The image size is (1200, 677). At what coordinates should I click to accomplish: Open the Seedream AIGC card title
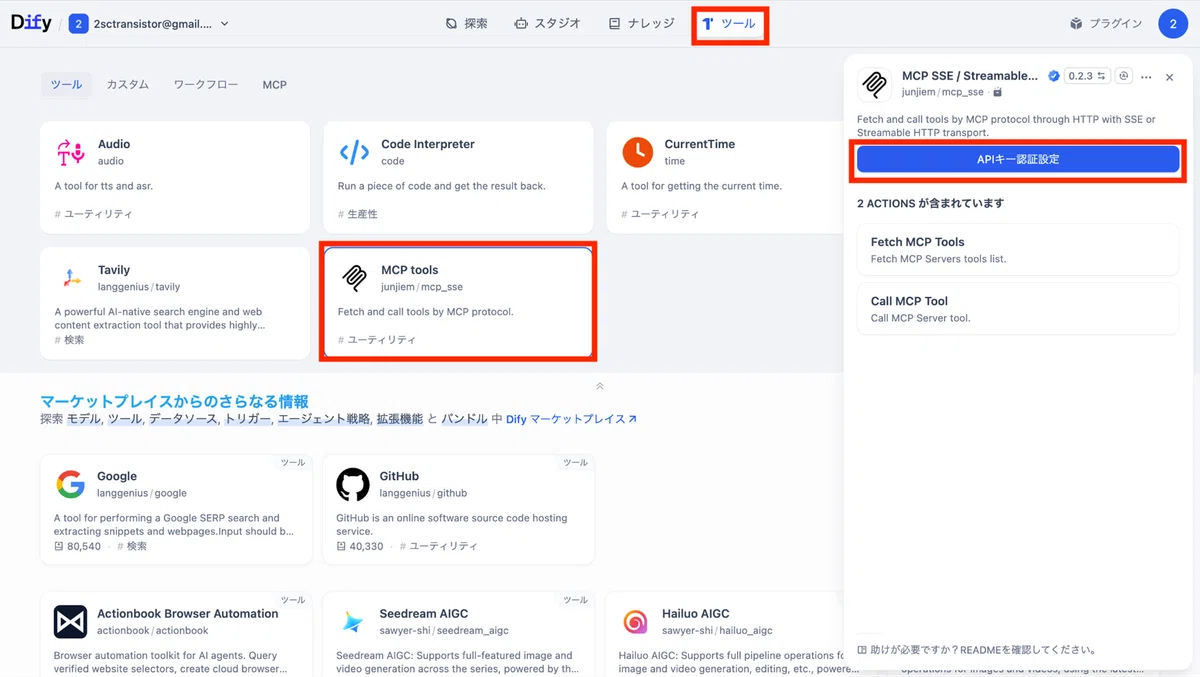(424, 613)
